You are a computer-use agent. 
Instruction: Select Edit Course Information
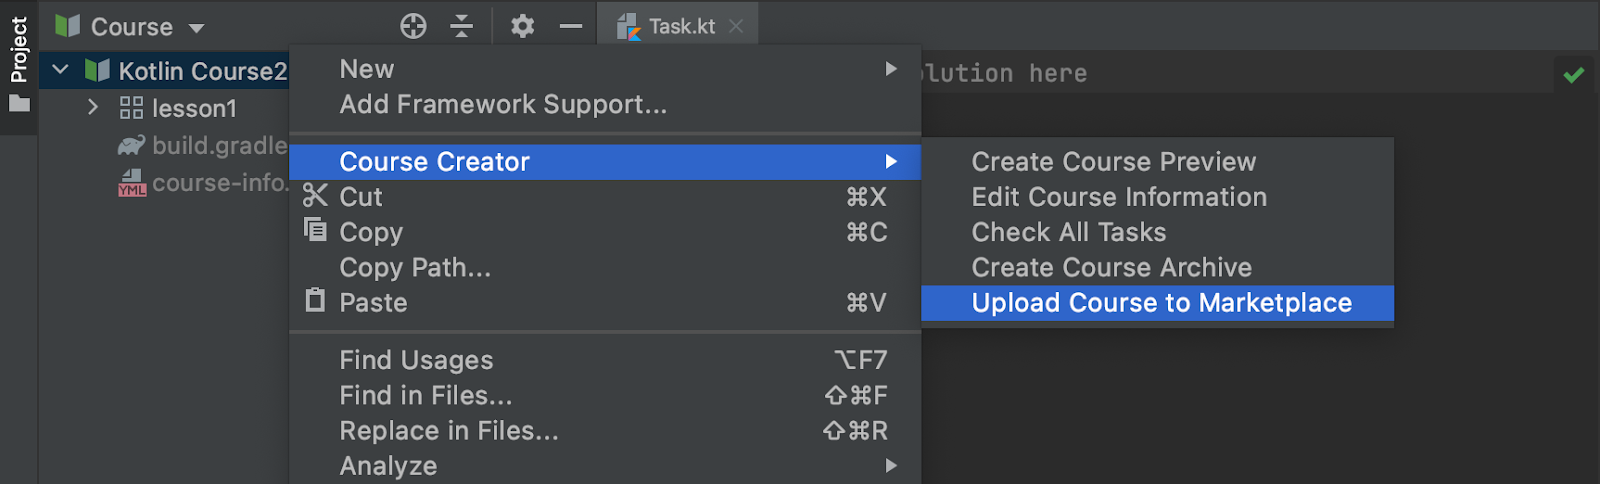(1118, 197)
